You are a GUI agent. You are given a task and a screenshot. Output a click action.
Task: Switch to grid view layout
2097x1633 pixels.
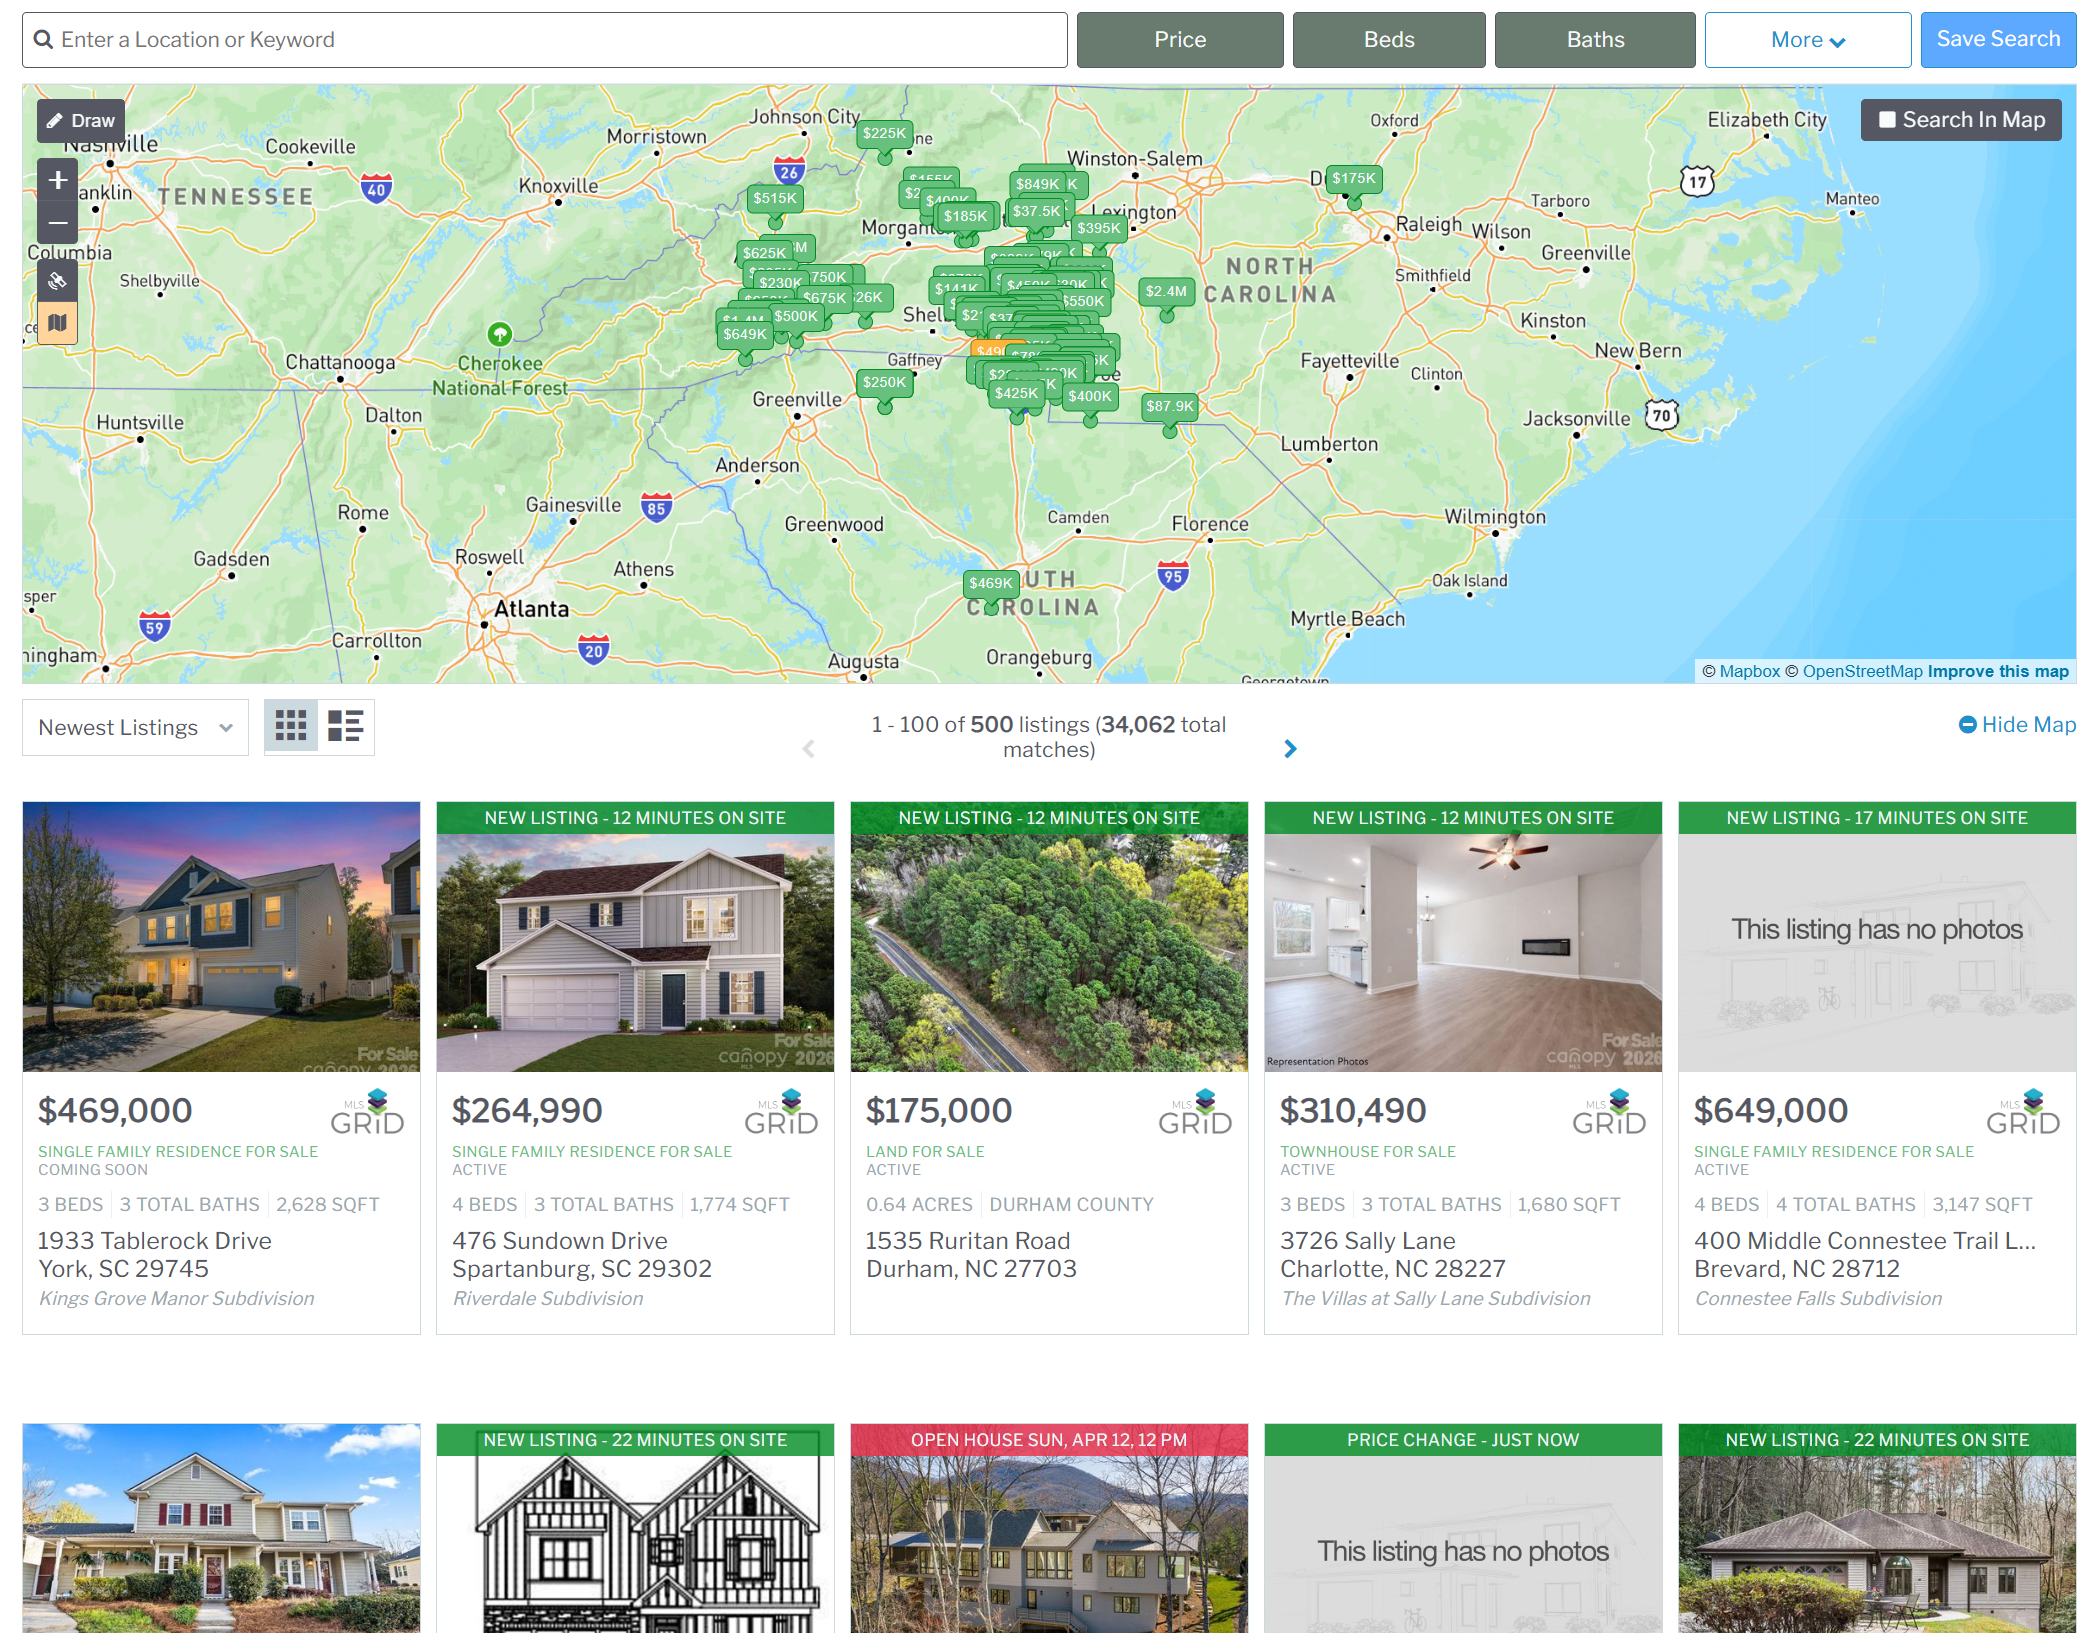click(x=291, y=726)
